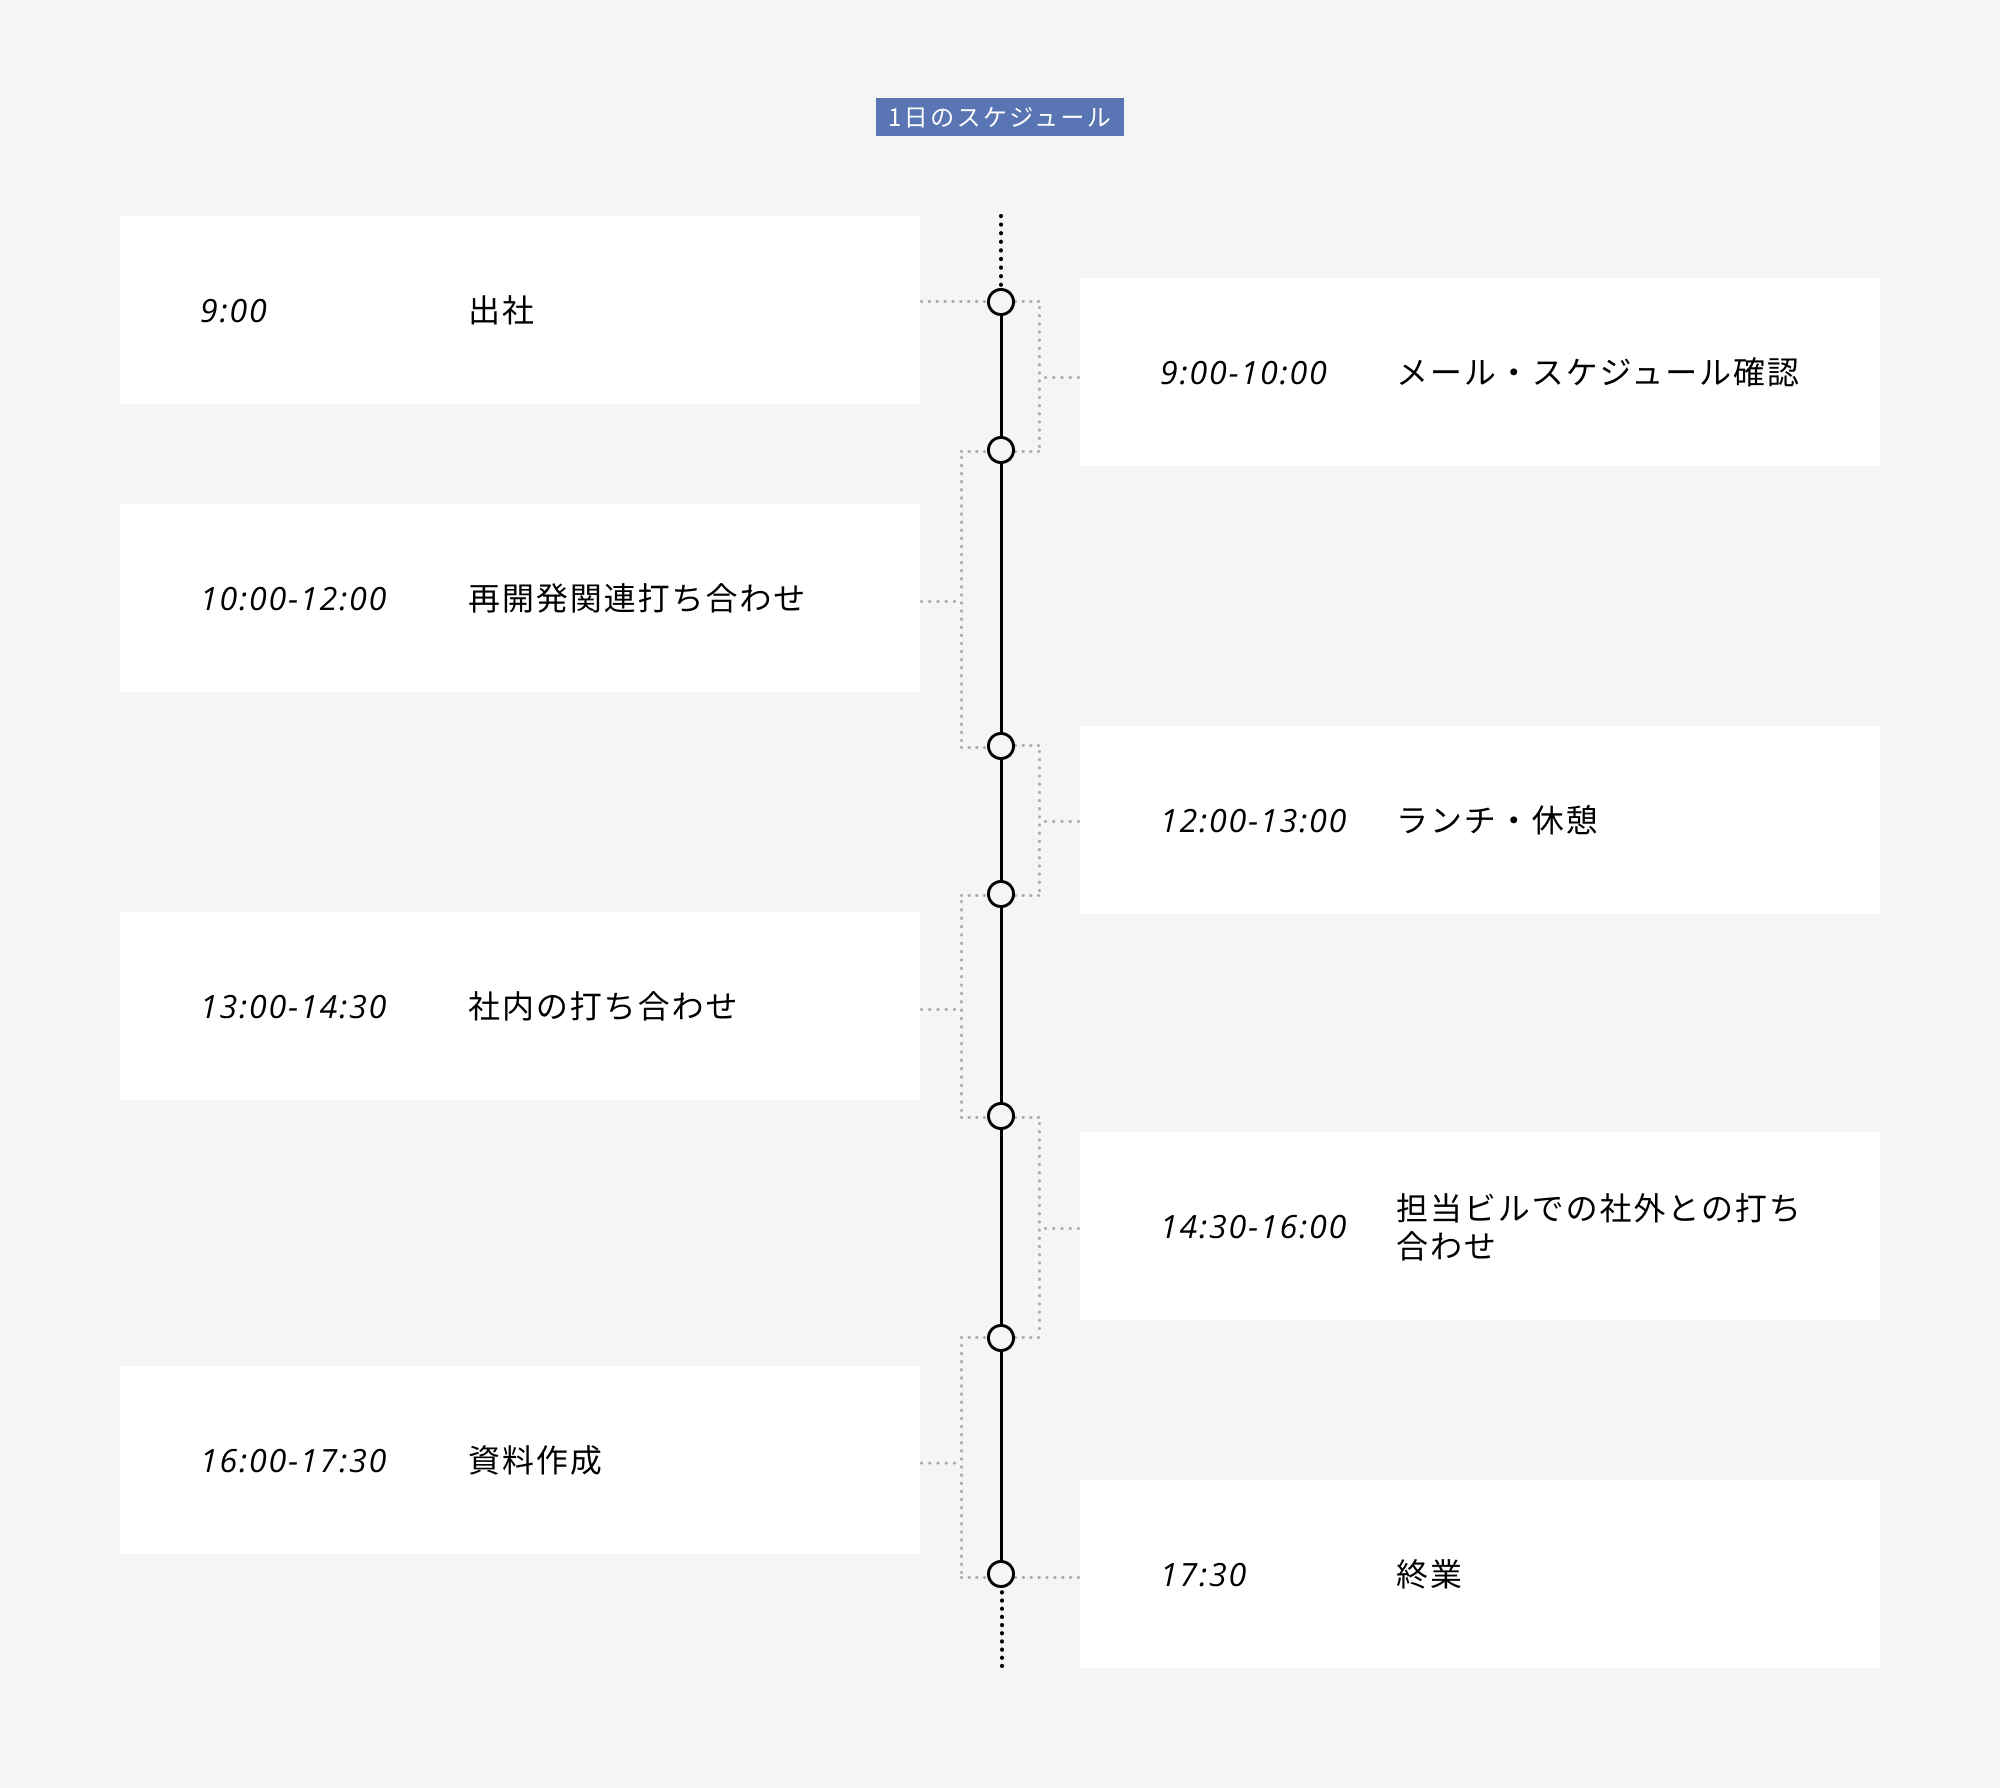Click the timeline circle marking 14:30

point(1001,1116)
